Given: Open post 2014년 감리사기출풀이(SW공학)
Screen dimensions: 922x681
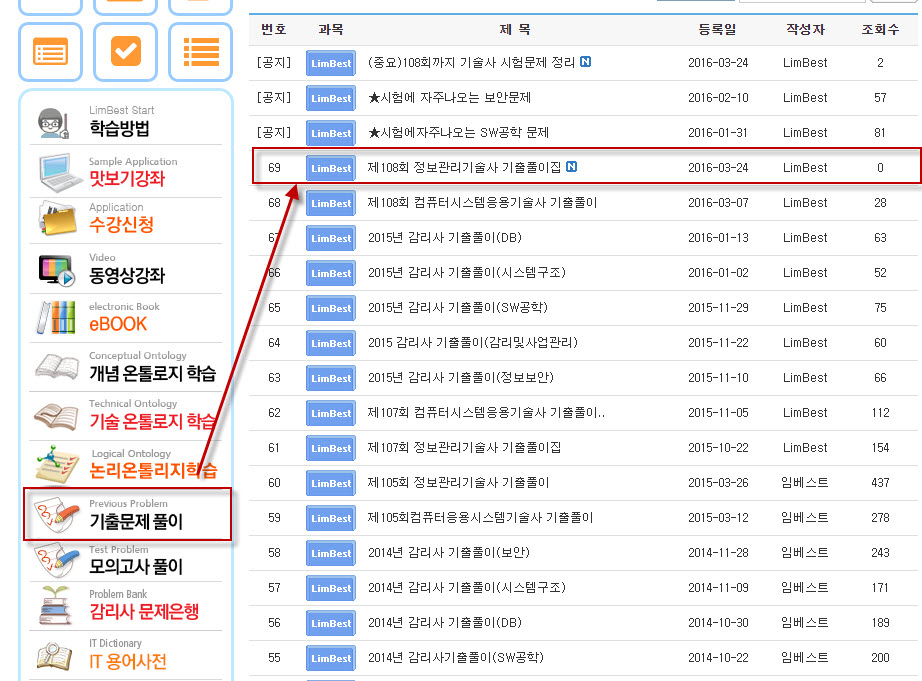Looking at the screenshot, I should tap(456, 657).
